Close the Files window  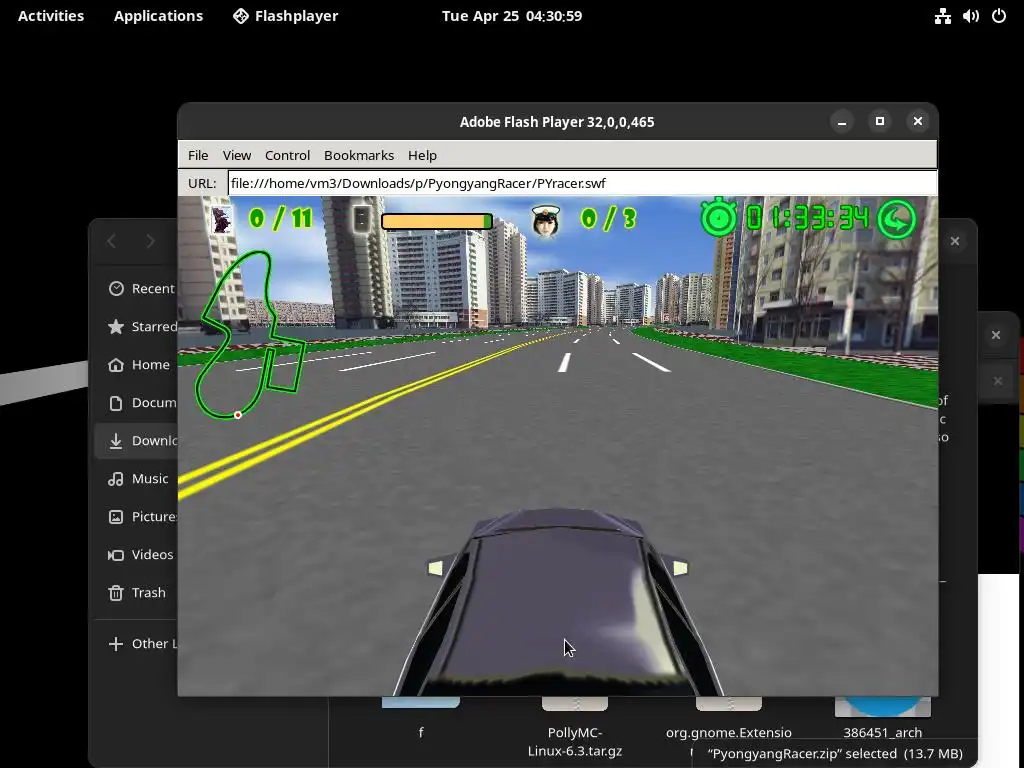(x=955, y=241)
